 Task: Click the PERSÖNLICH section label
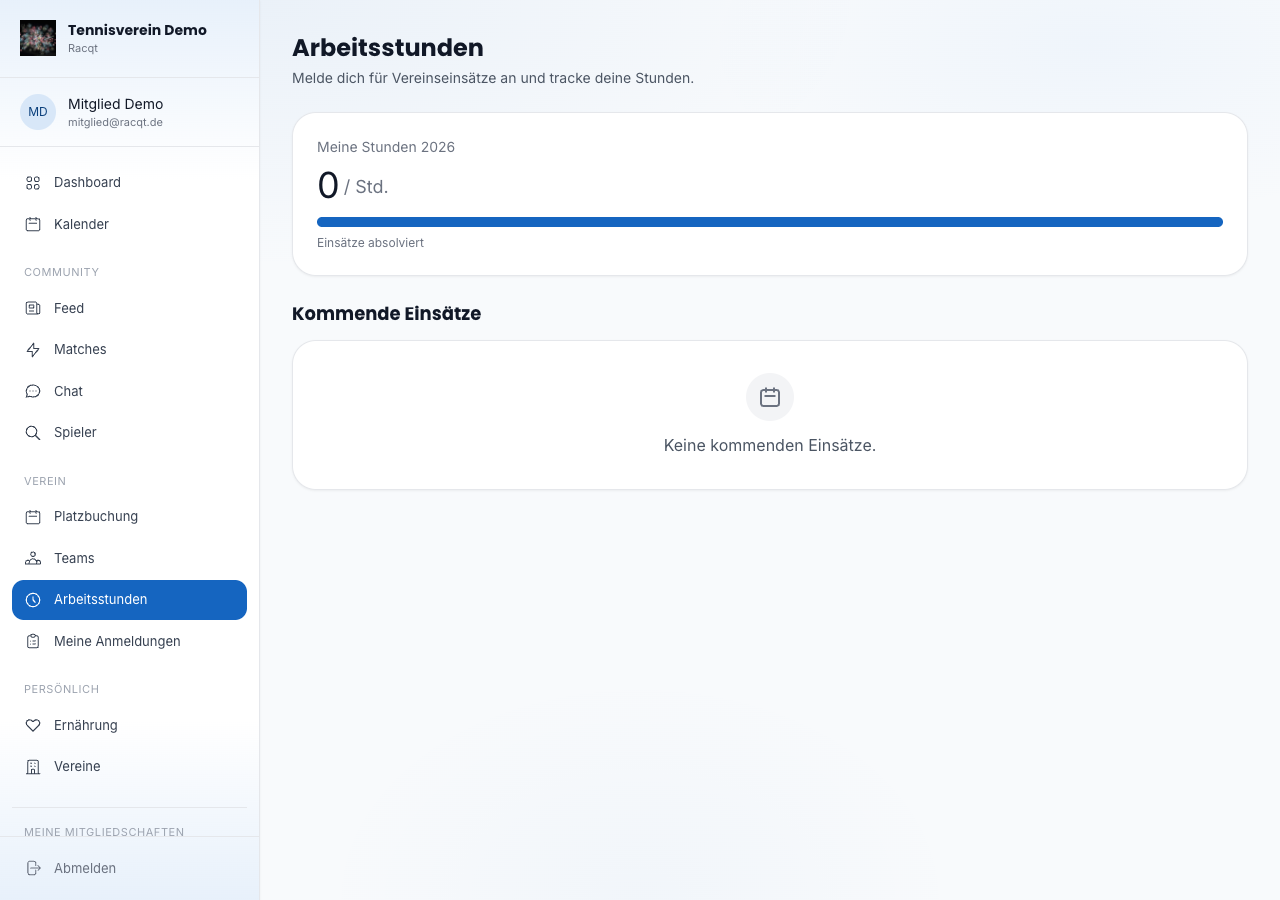pyautogui.click(x=61, y=689)
